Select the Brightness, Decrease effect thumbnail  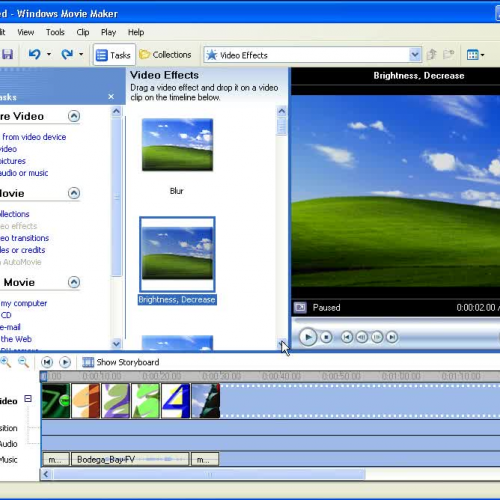point(177,254)
